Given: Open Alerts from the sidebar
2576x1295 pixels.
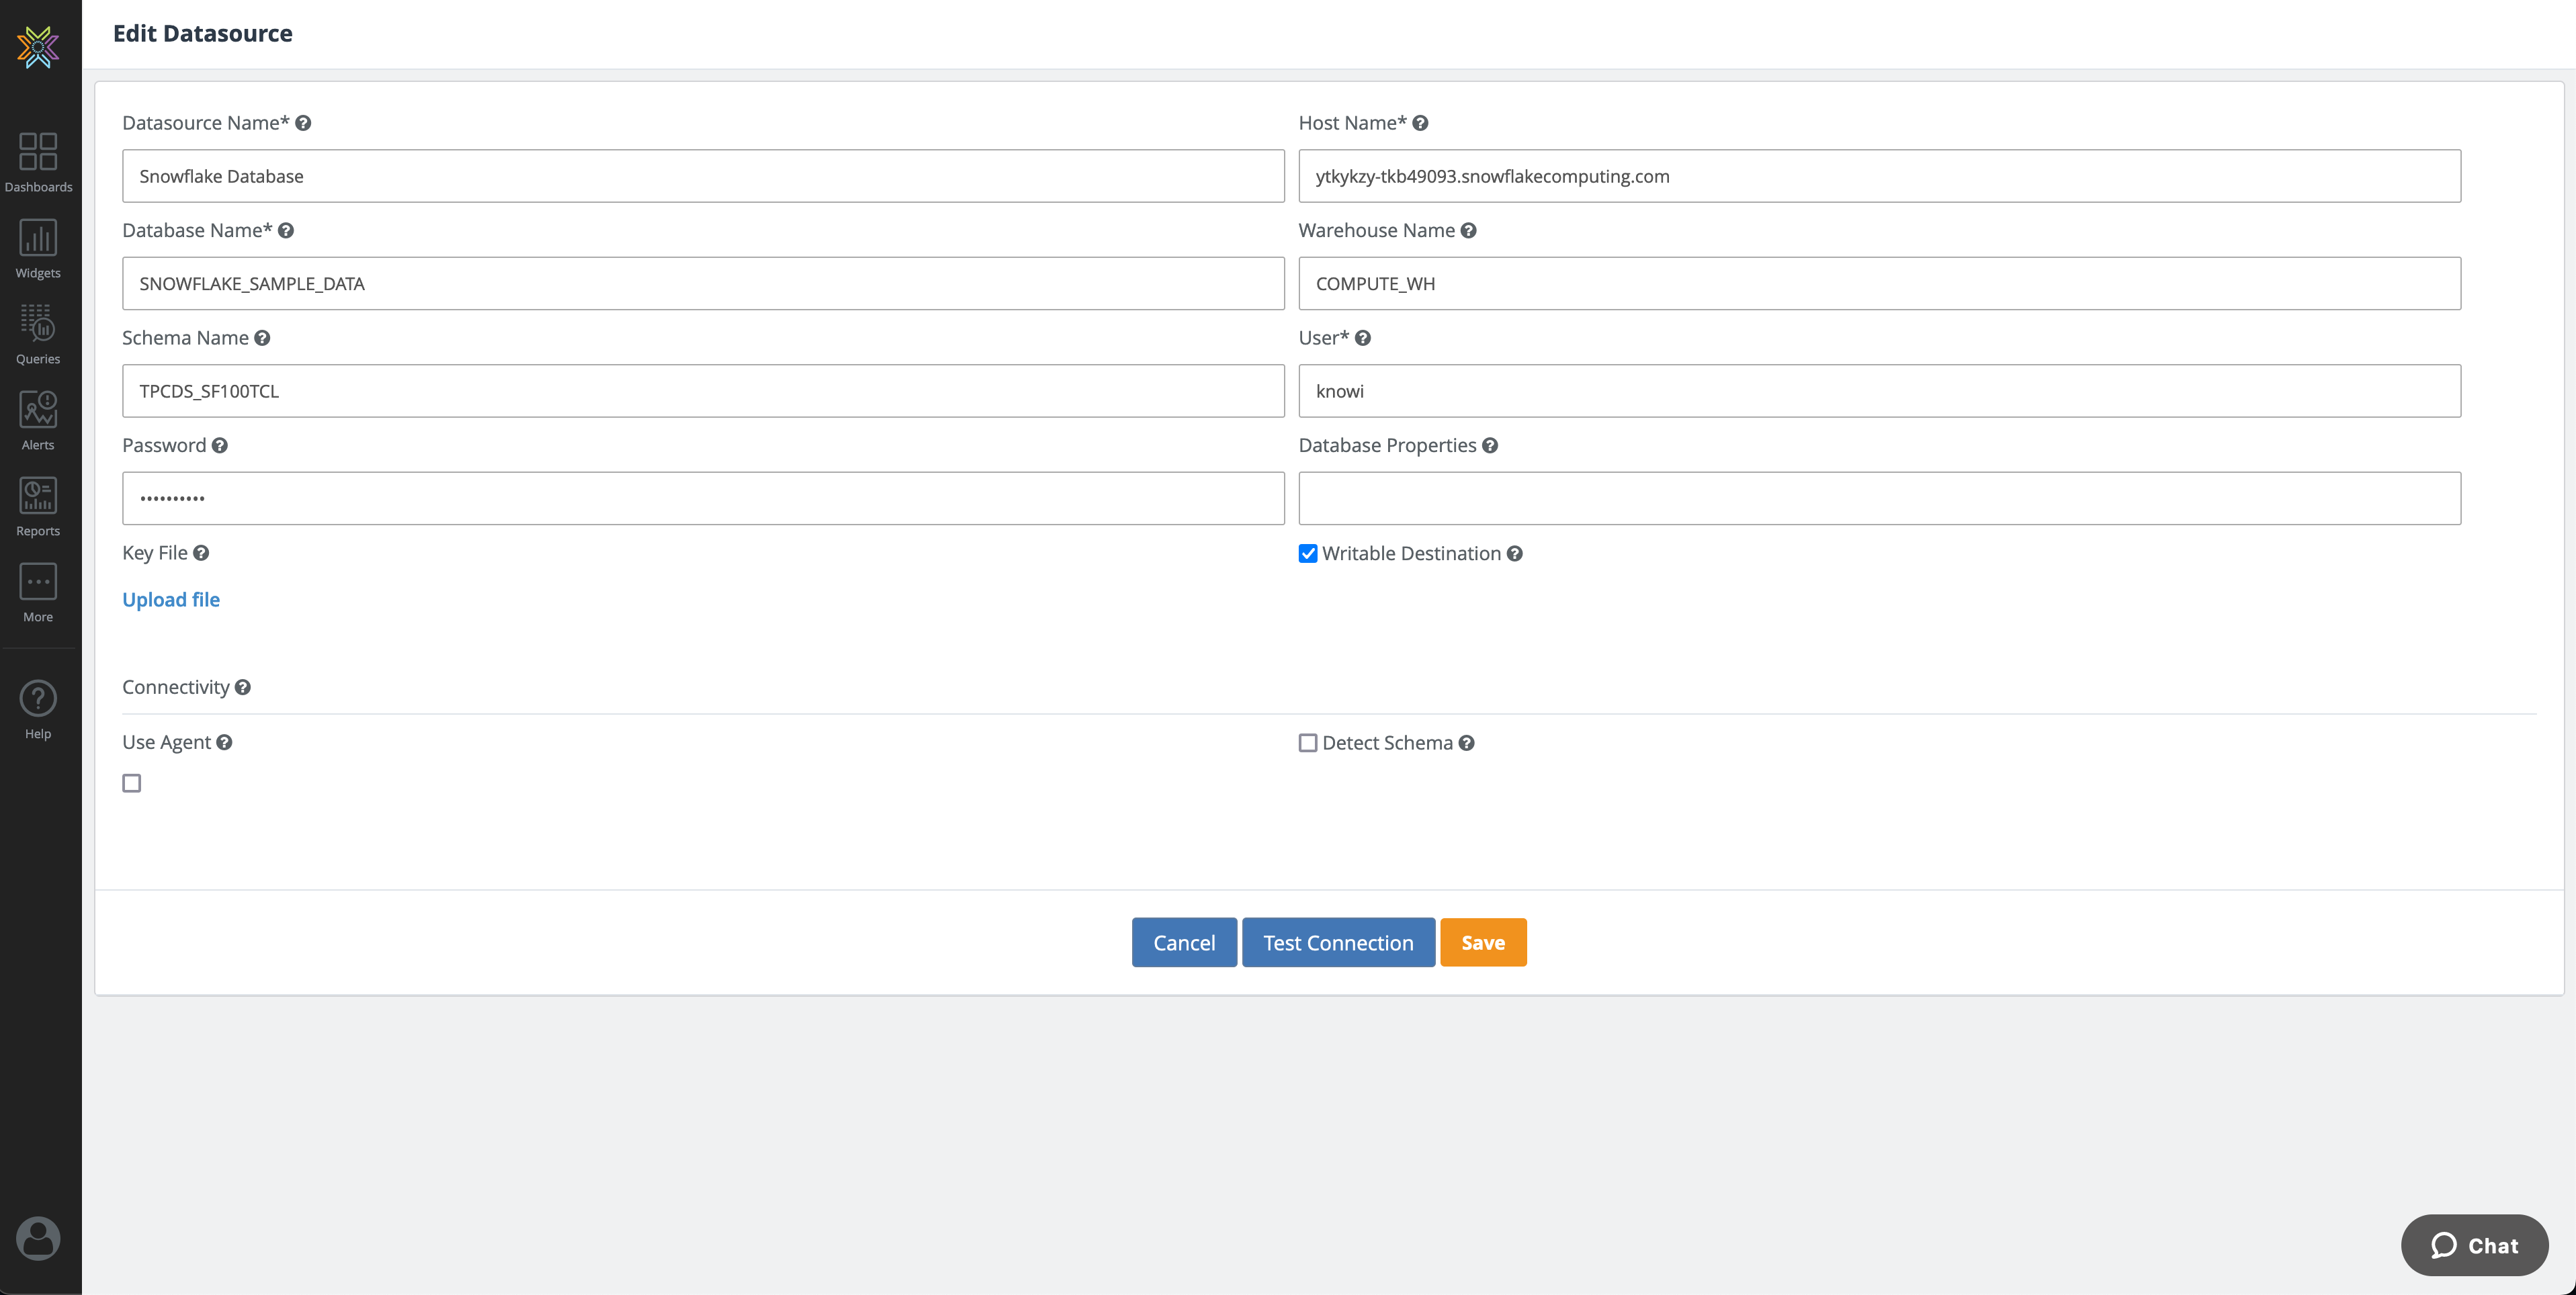Looking at the screenshot, I should coord(38,420).
